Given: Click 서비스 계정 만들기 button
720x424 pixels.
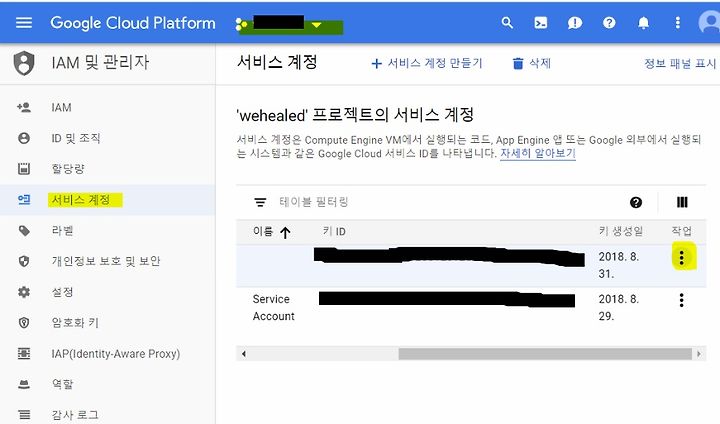Looking at the screenshot, I should (x=427, y=63).
